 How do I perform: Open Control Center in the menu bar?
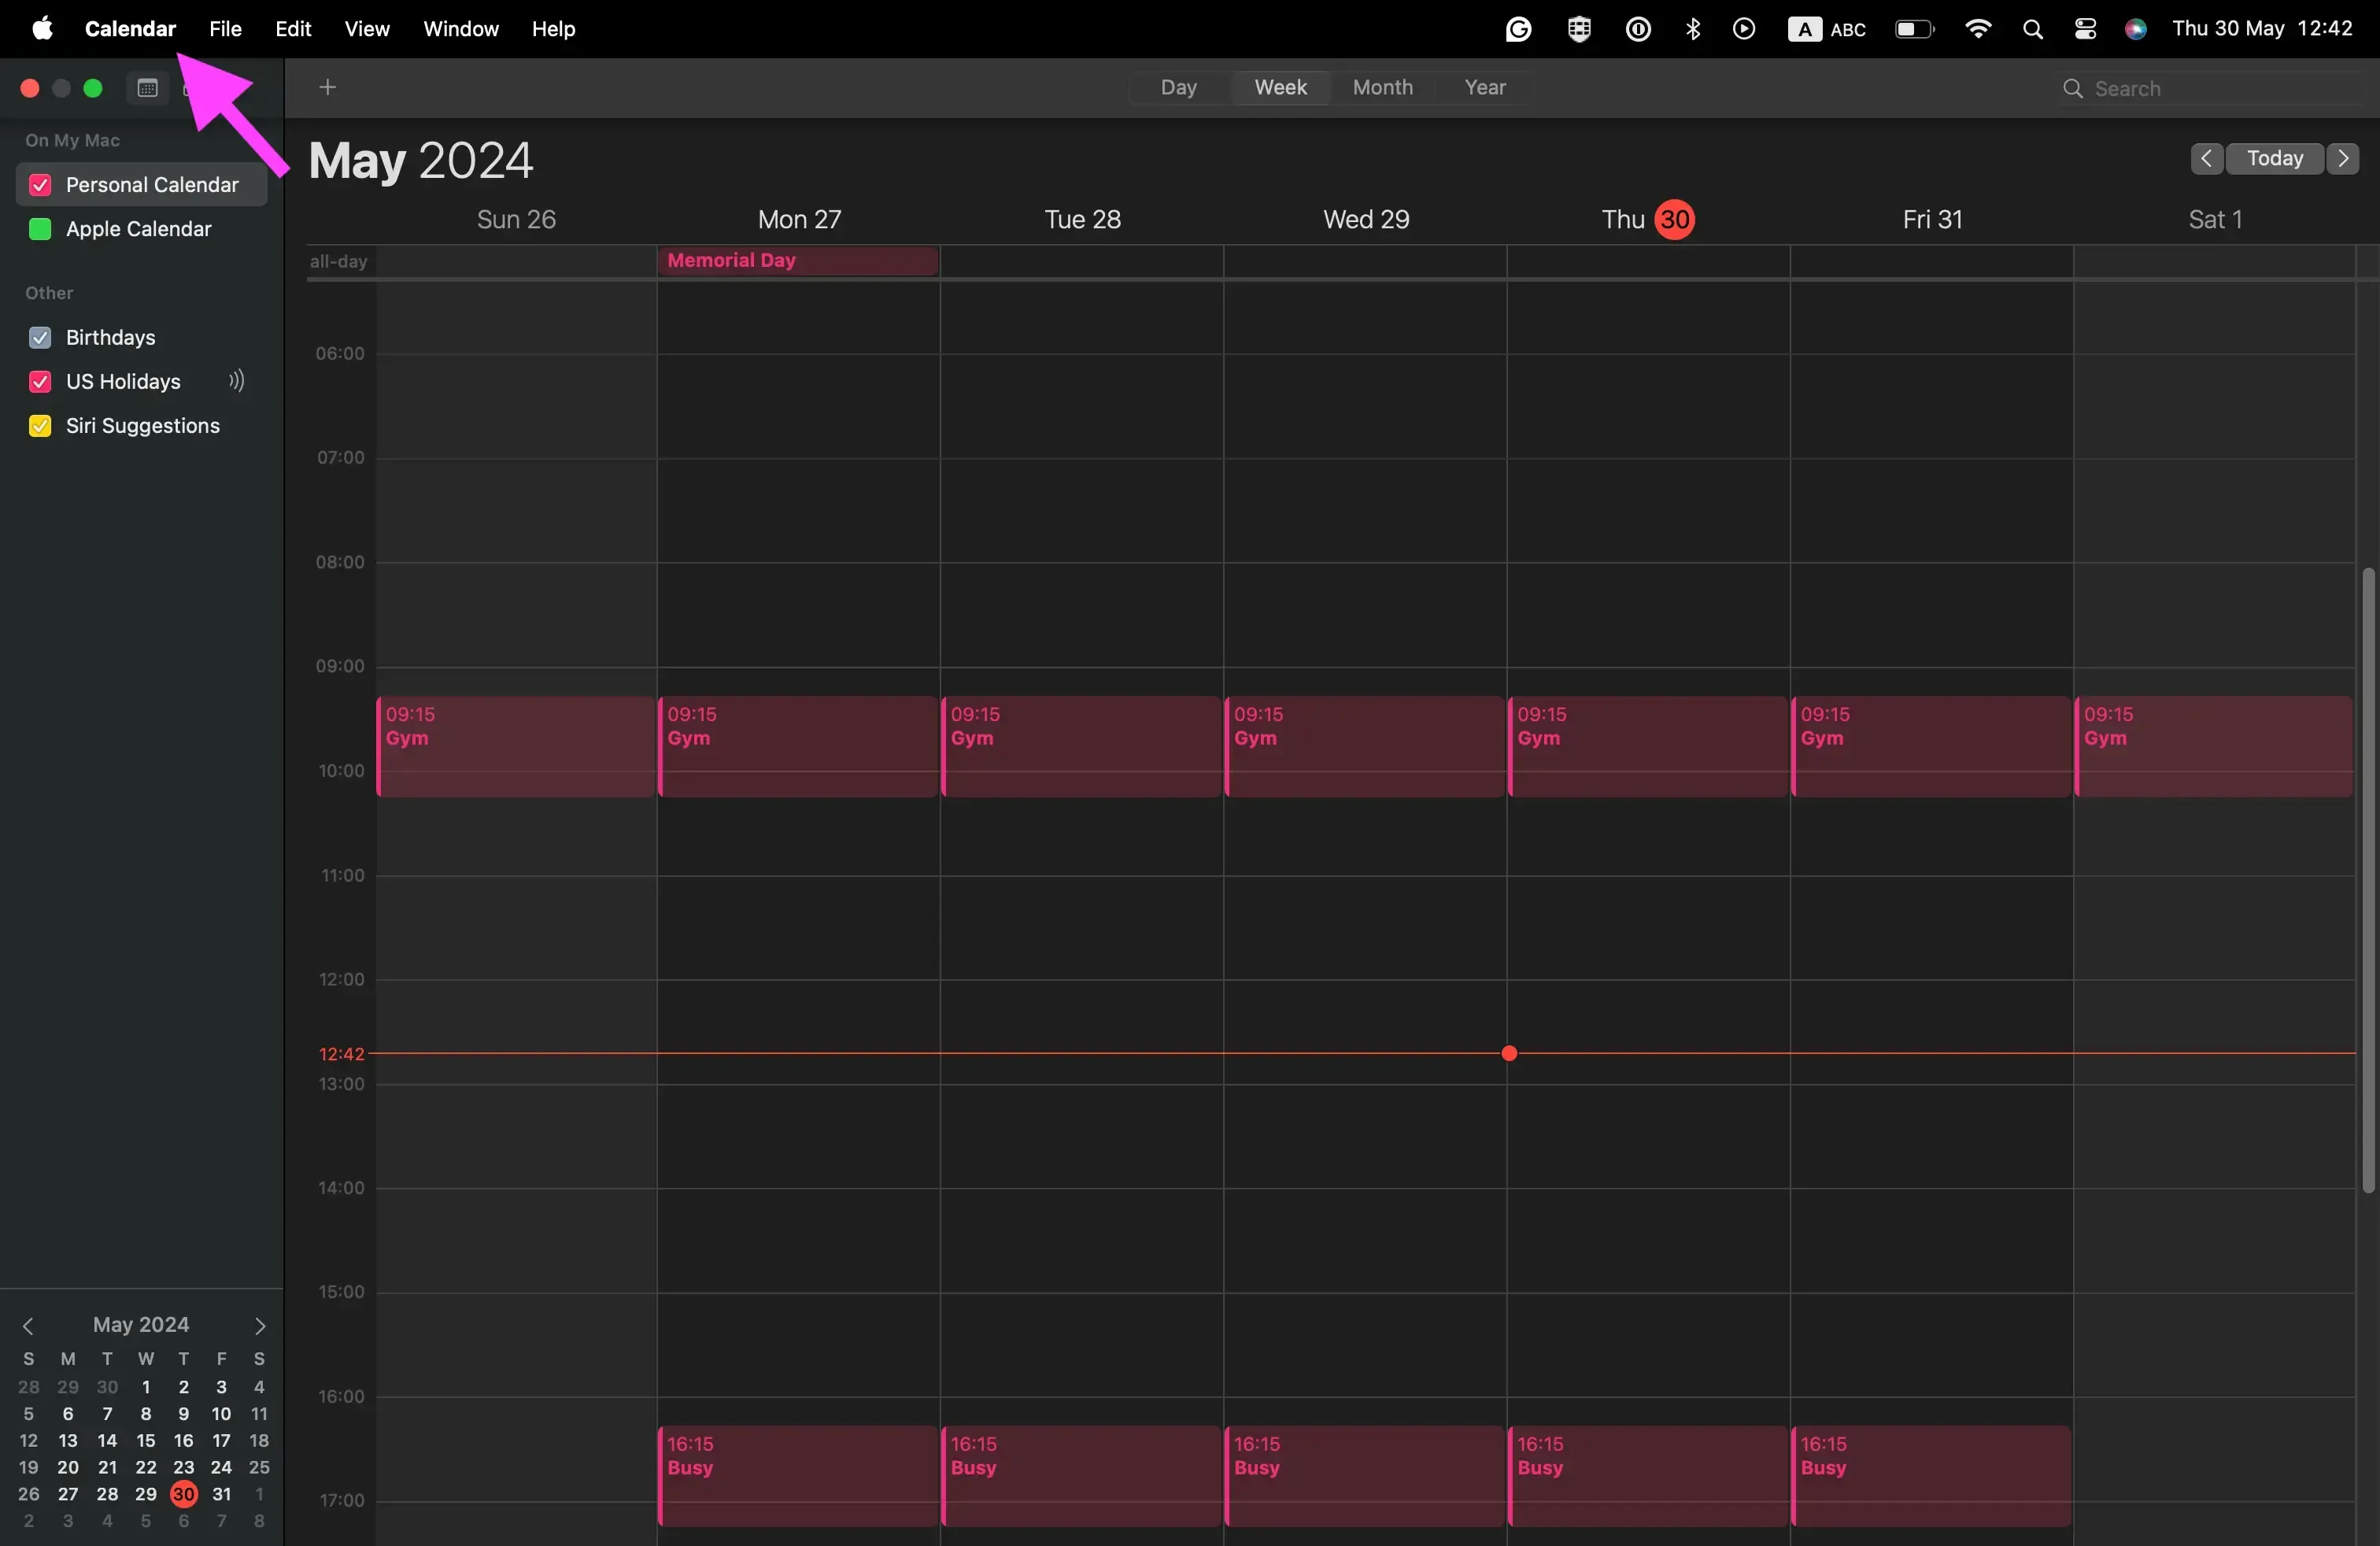(2086, 28)
